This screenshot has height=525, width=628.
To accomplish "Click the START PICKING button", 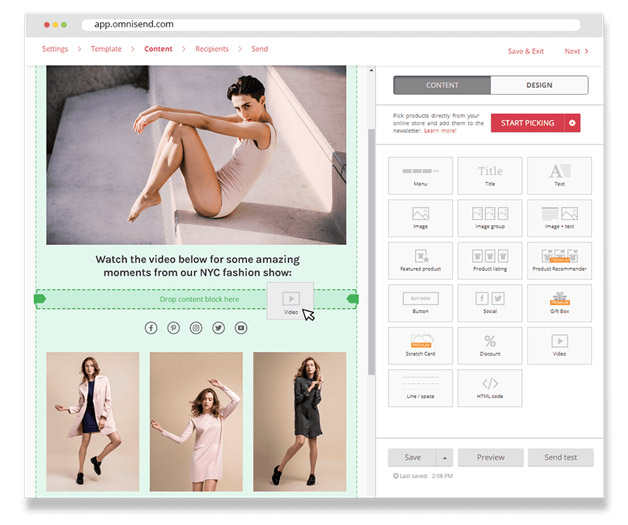I will (527, 123).
